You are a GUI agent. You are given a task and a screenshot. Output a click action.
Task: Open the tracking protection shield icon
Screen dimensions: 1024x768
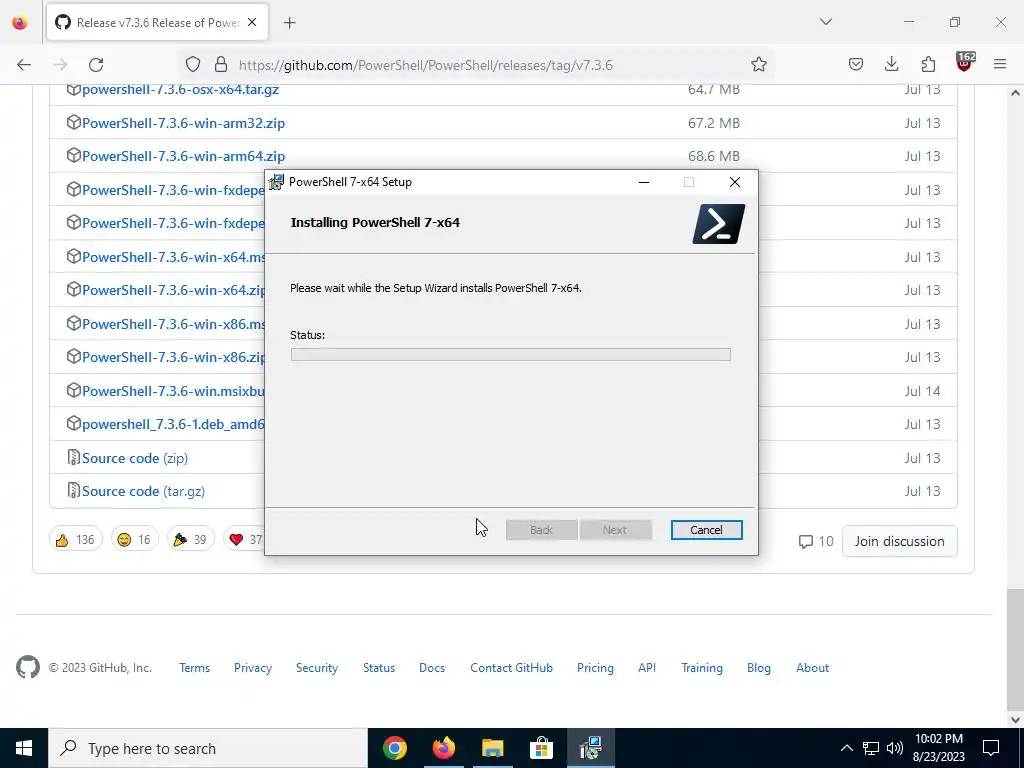pos(193,65)
